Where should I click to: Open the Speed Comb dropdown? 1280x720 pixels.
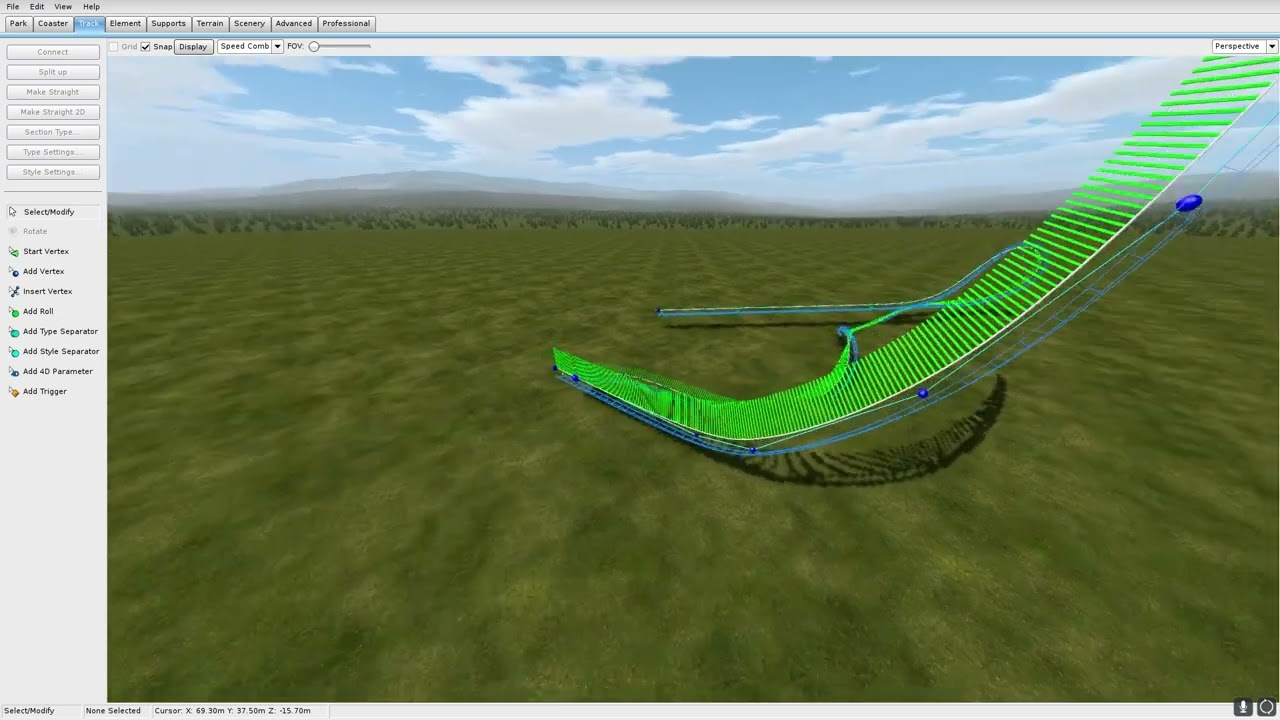tap(250, 46)
